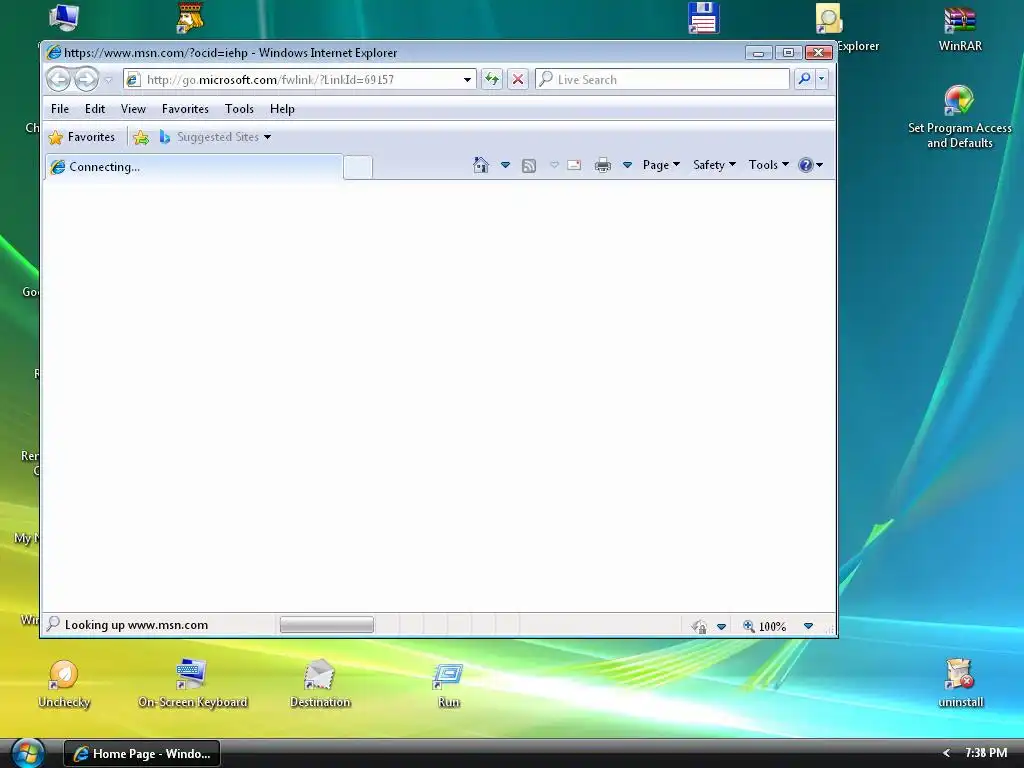The height and width of the screenshot is (768, 1024).
Task: Expand the address bar history dropdown
Action: click(467, 80)
